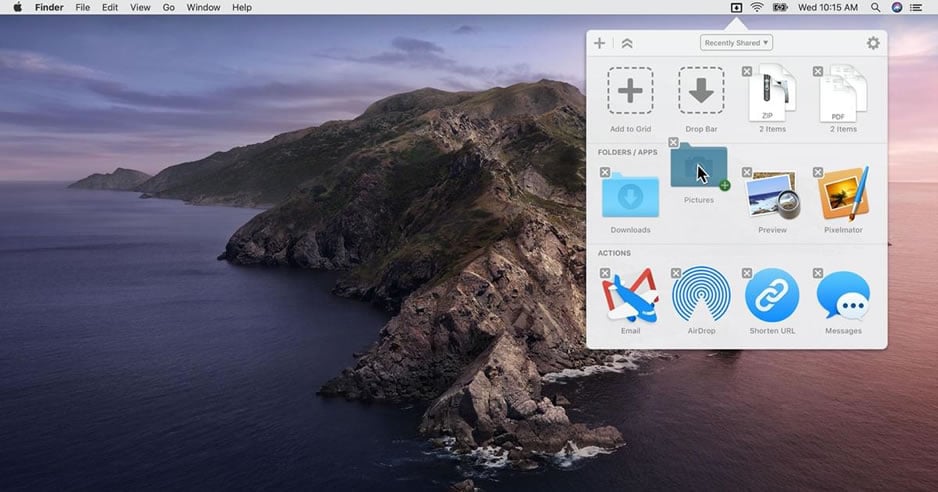The width and height of the screenshot is (938, 492).
Task: Open the File menu
Action: tap(83, 7)
